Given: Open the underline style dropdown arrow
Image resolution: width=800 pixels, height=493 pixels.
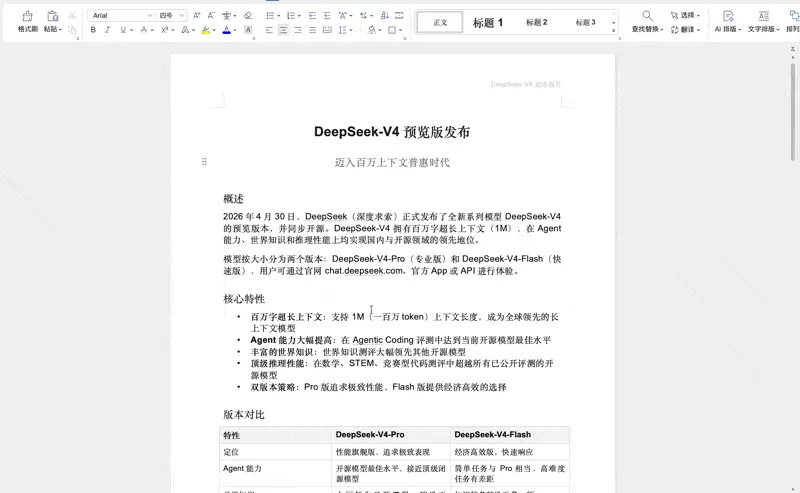Looking at the screenshot, I should click(131, 30).
